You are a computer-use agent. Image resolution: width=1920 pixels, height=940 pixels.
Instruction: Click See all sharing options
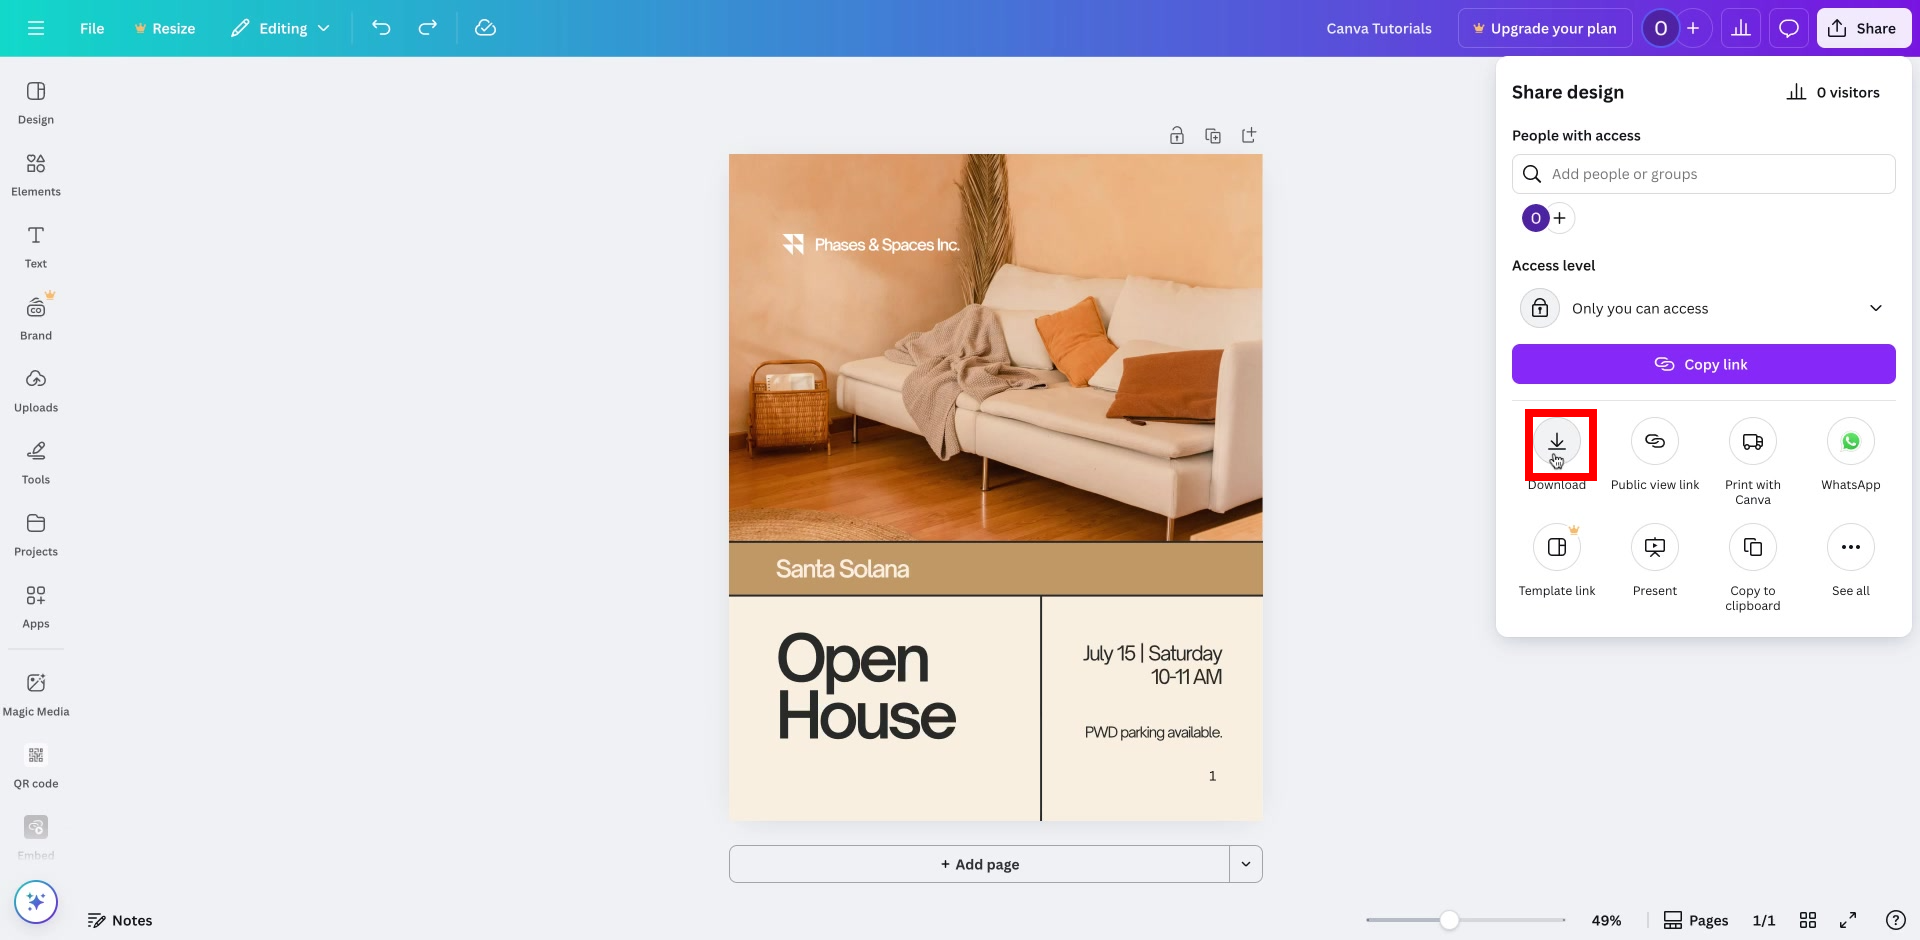pos(1850,547)
